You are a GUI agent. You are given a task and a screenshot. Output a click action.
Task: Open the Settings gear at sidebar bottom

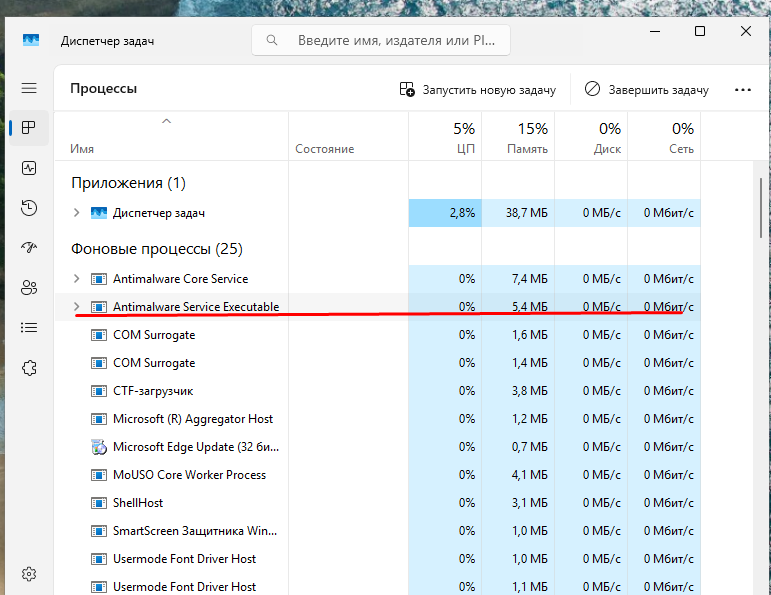(29, 574)
